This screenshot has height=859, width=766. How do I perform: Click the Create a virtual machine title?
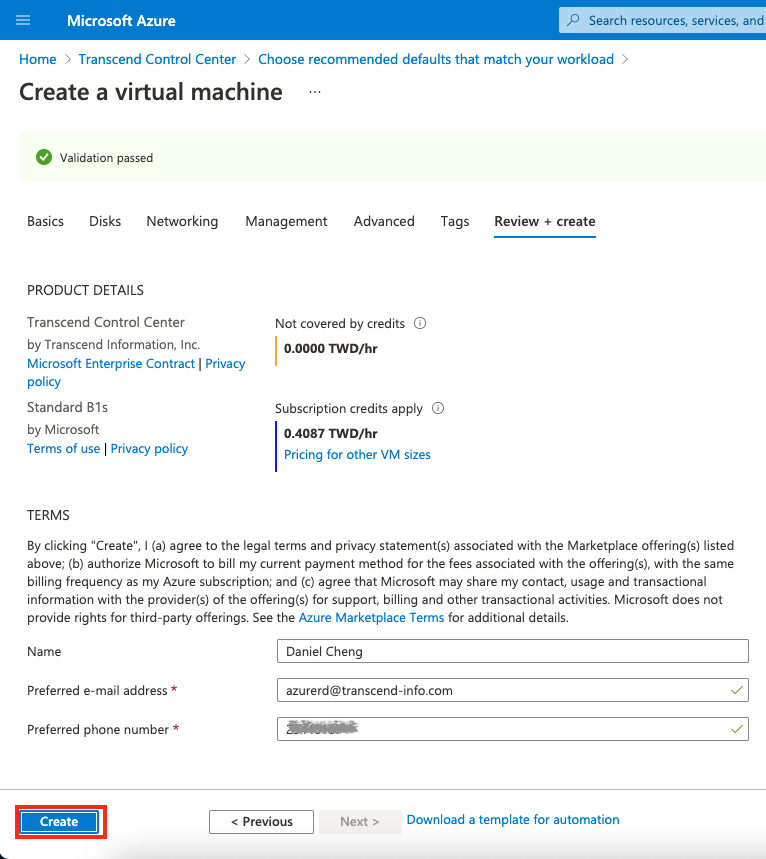pyautogui.click(x=151, y=92)
